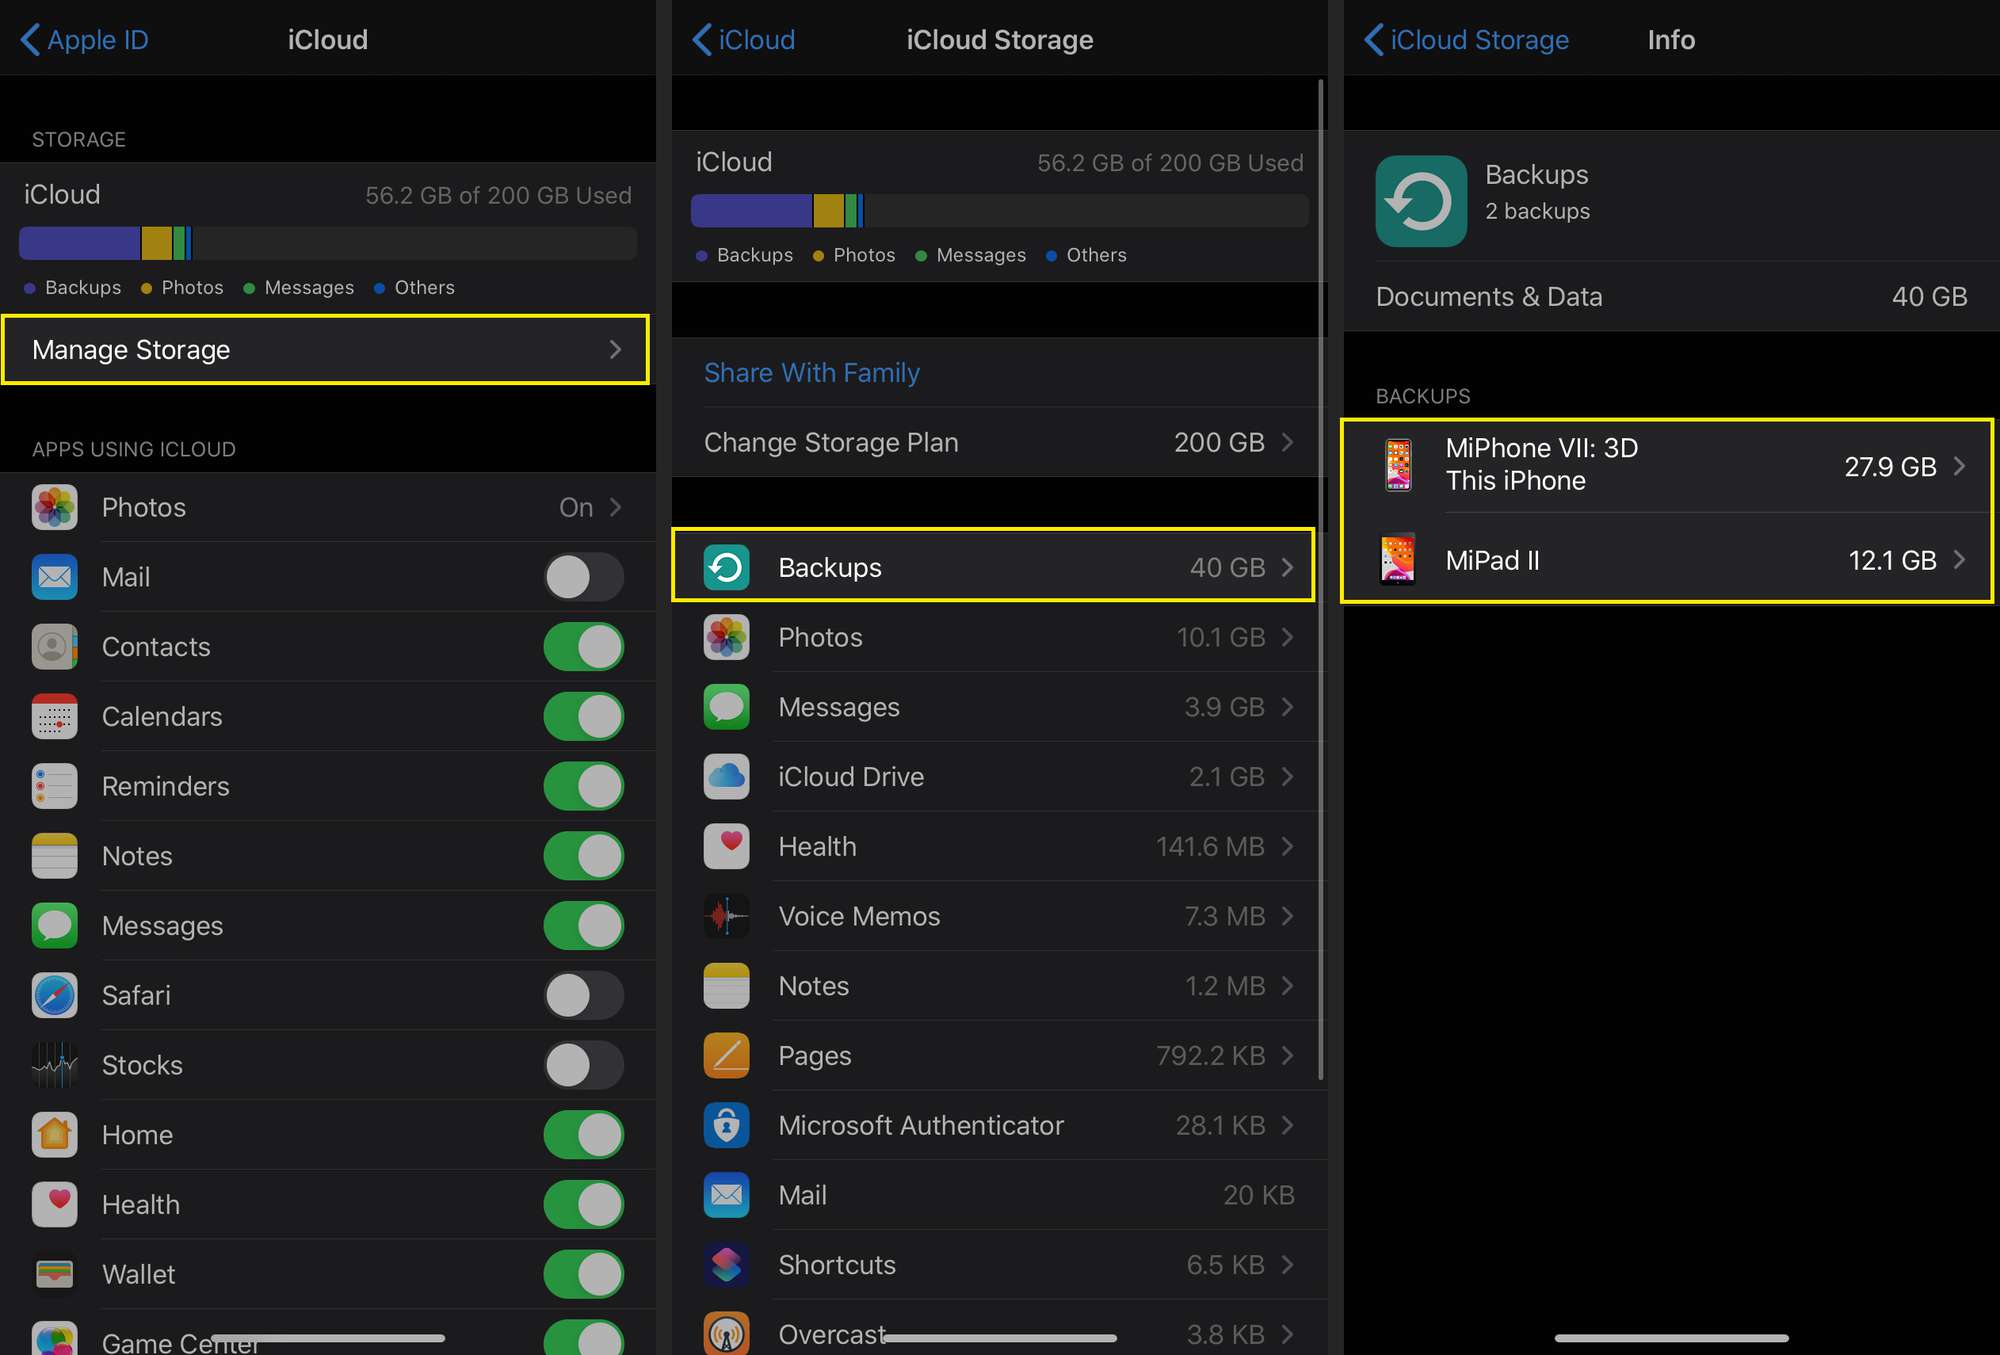Tap the Reminders app icon
This screenshot has height=1355, width=2000.
(x=54, y=786)
